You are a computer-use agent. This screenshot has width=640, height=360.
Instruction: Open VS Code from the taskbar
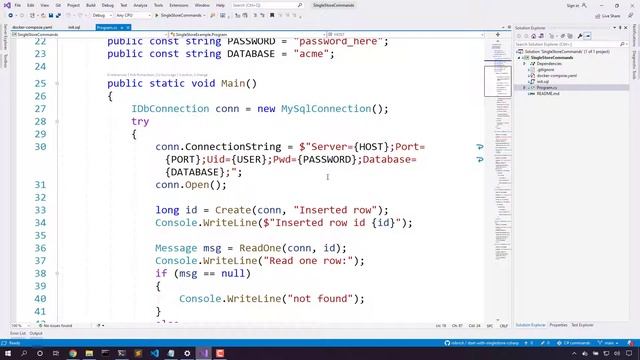click(x=155, y=353)
